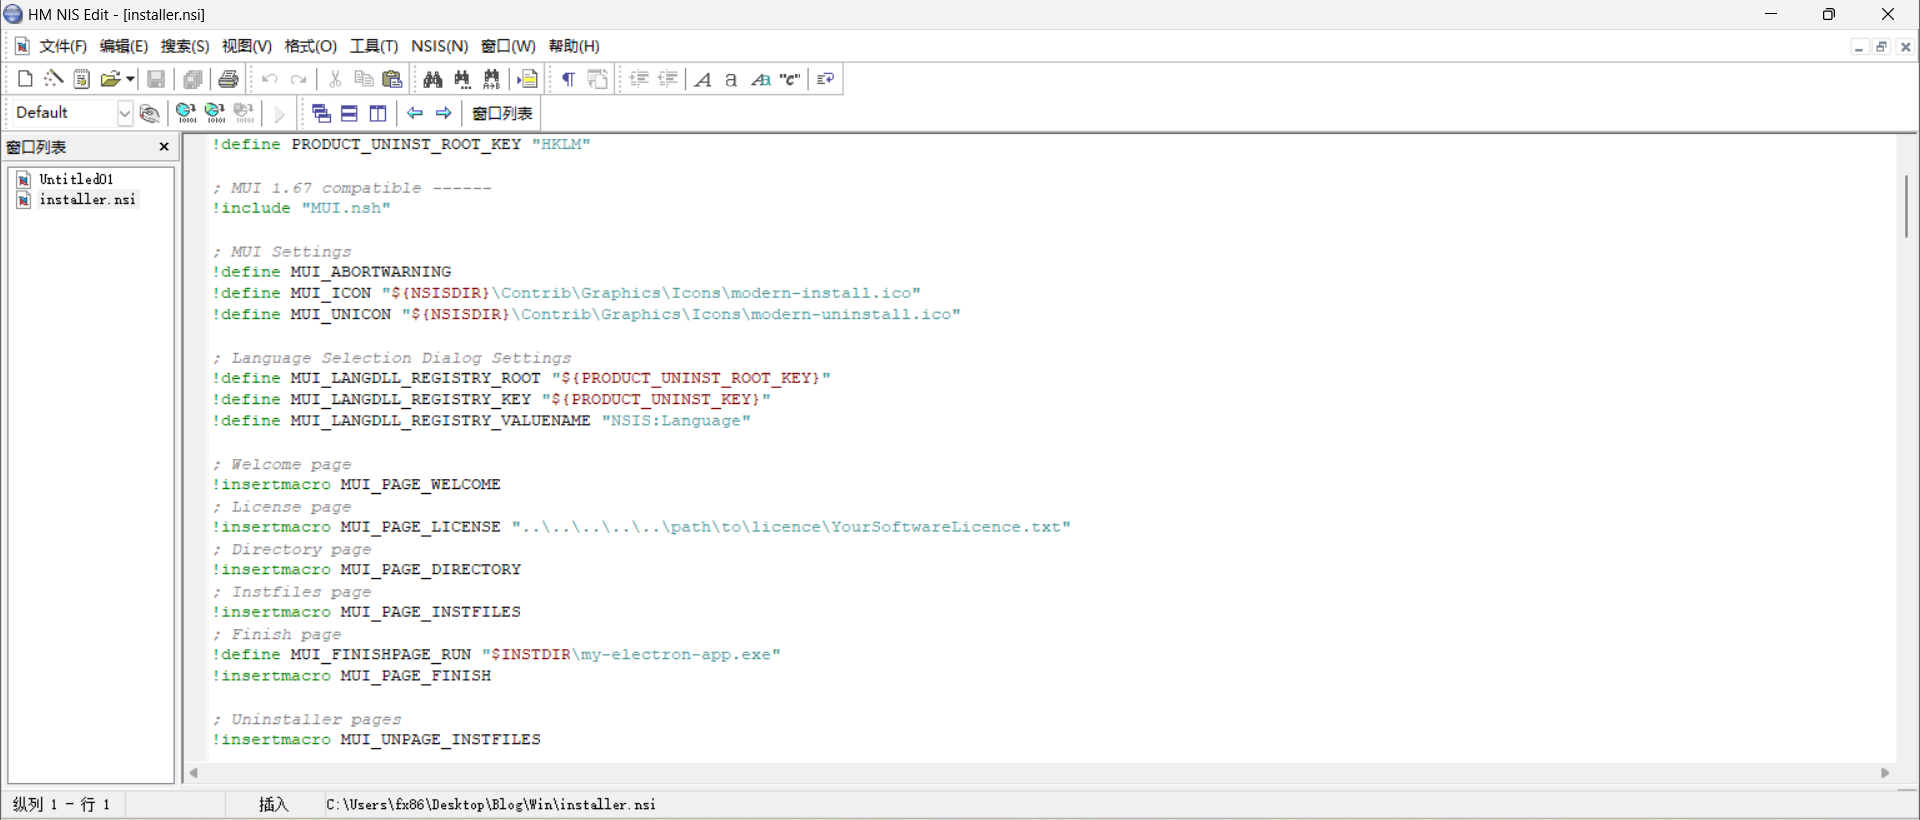The height and width of the screenshot is (820, 1920).
Task: Click the MUI_PAGE_LICENSE line in editor
Action: point(641,527)
